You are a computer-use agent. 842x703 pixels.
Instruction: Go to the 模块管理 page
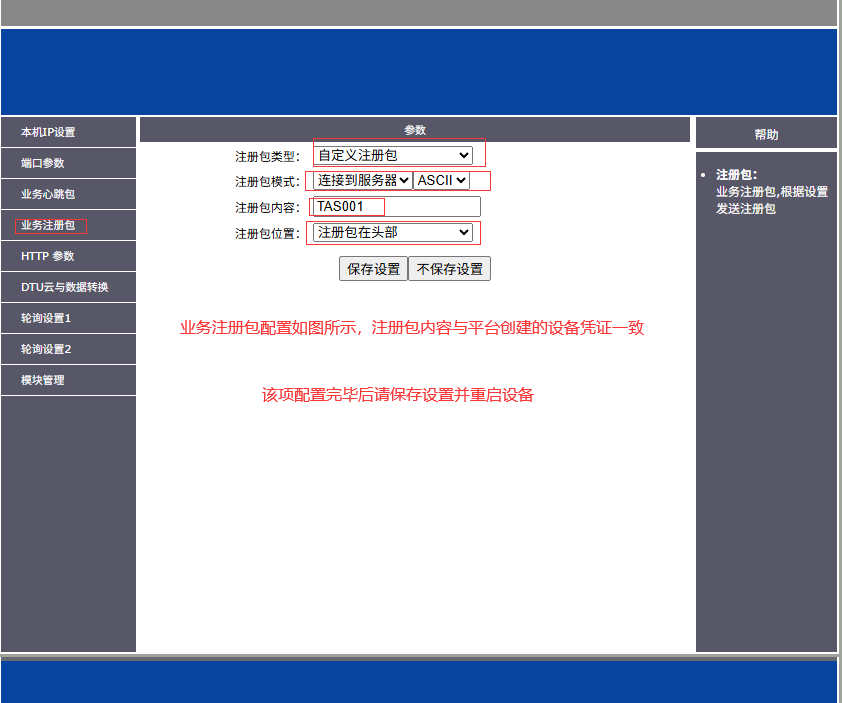pos(43,380)
